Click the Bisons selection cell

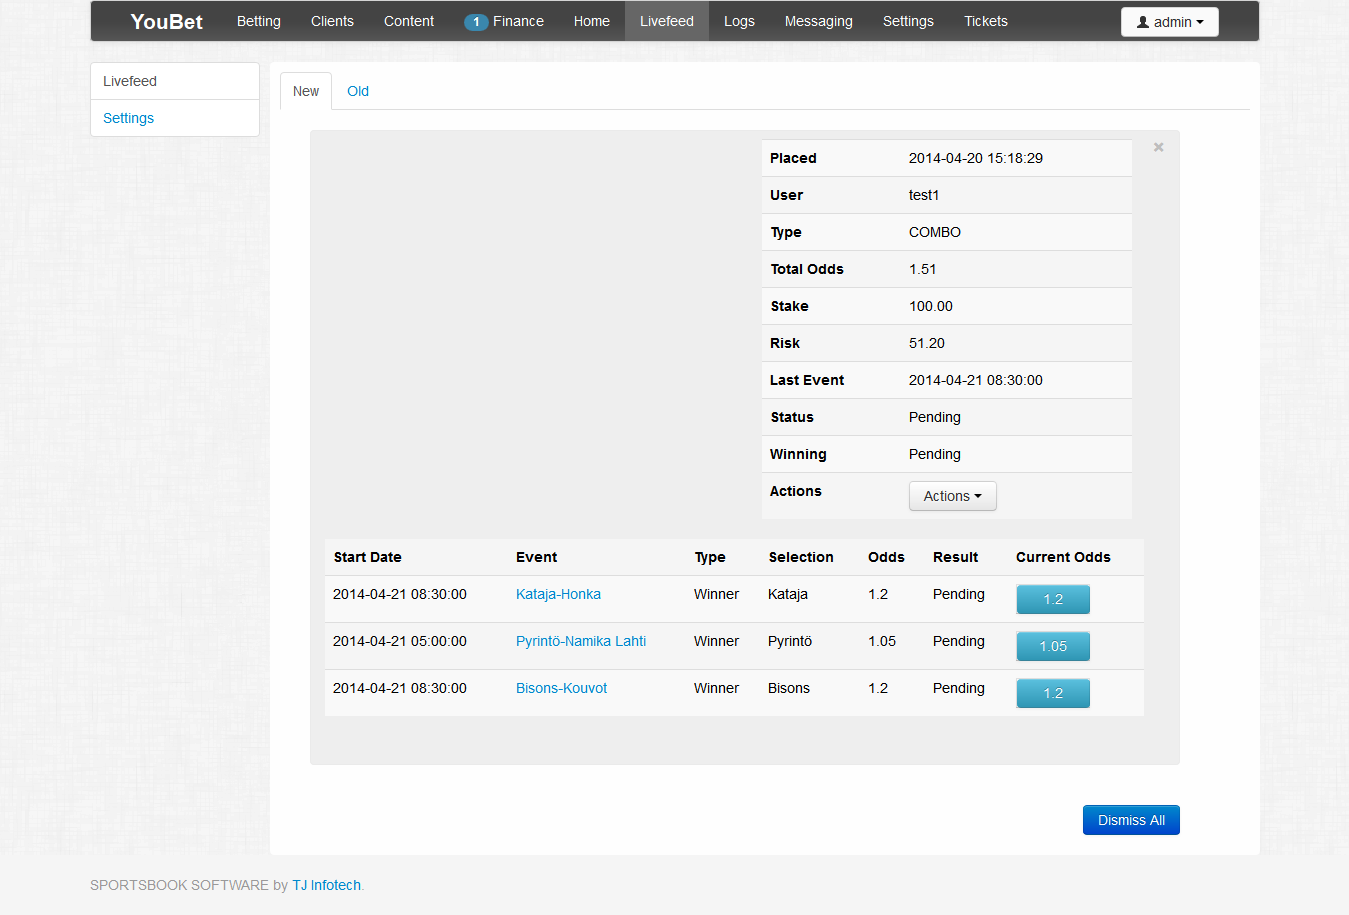789,688
